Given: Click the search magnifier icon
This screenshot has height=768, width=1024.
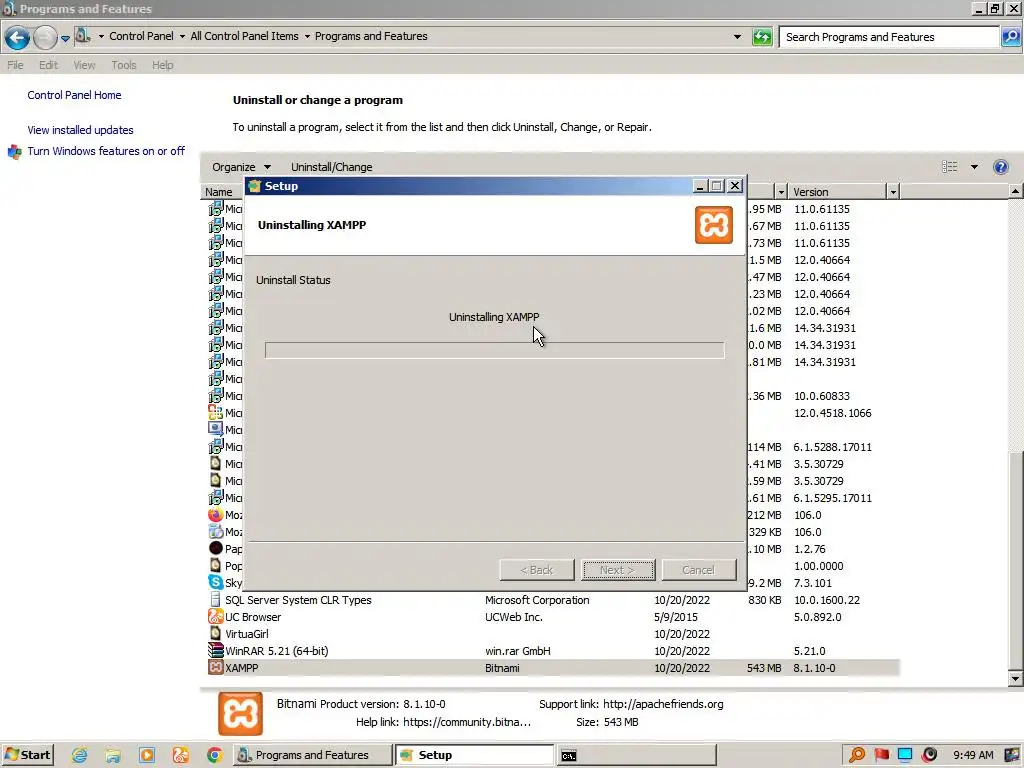Looking at the screenshot, I should click(x=1010, y=37).
